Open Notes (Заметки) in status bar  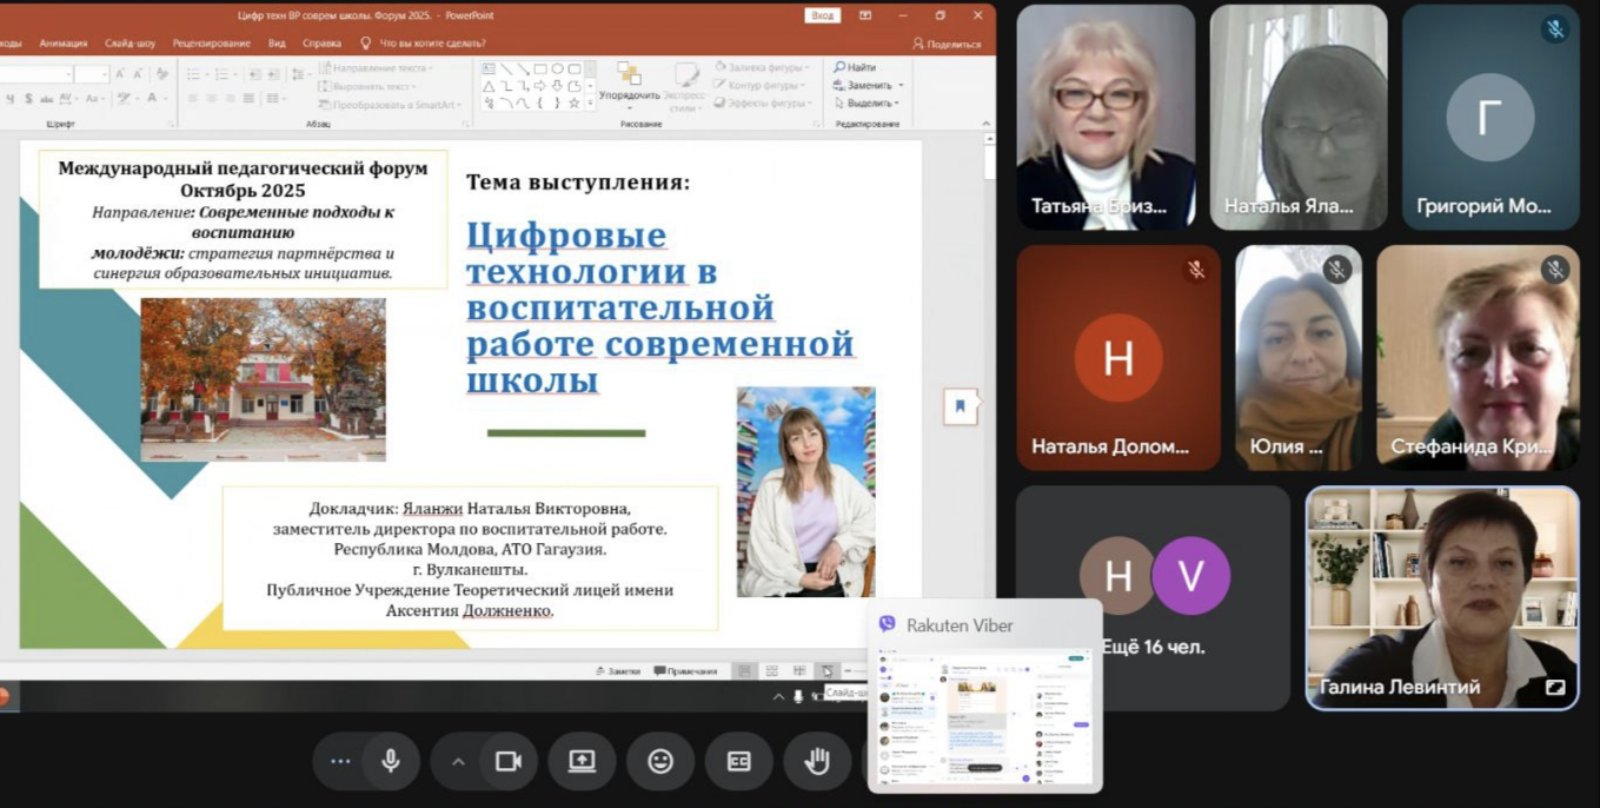click(618, 671)
